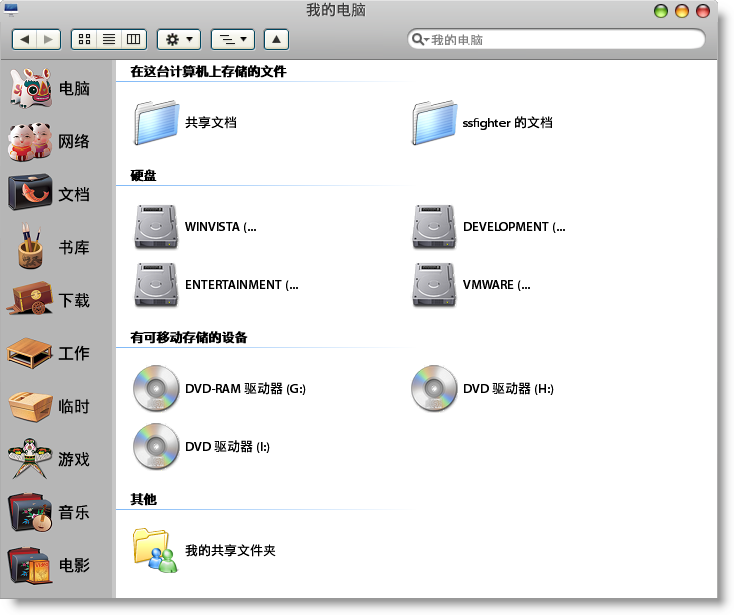Viewport: 734px width, 615px height.
Task: Open the gear action dropdown
Action: [x=180, y=39]
